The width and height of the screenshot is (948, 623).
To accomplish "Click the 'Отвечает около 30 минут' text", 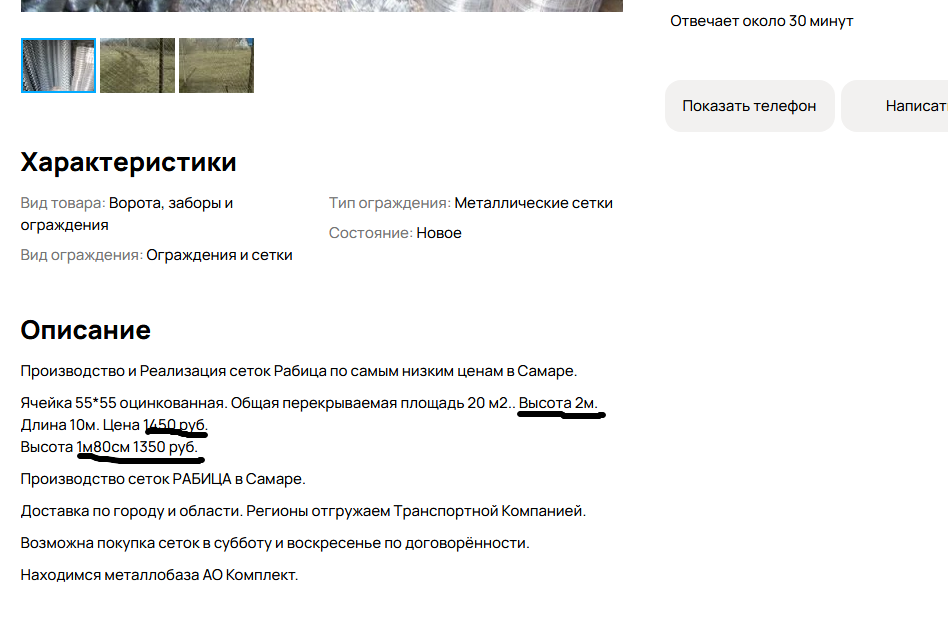I will [x=761, y=21].
